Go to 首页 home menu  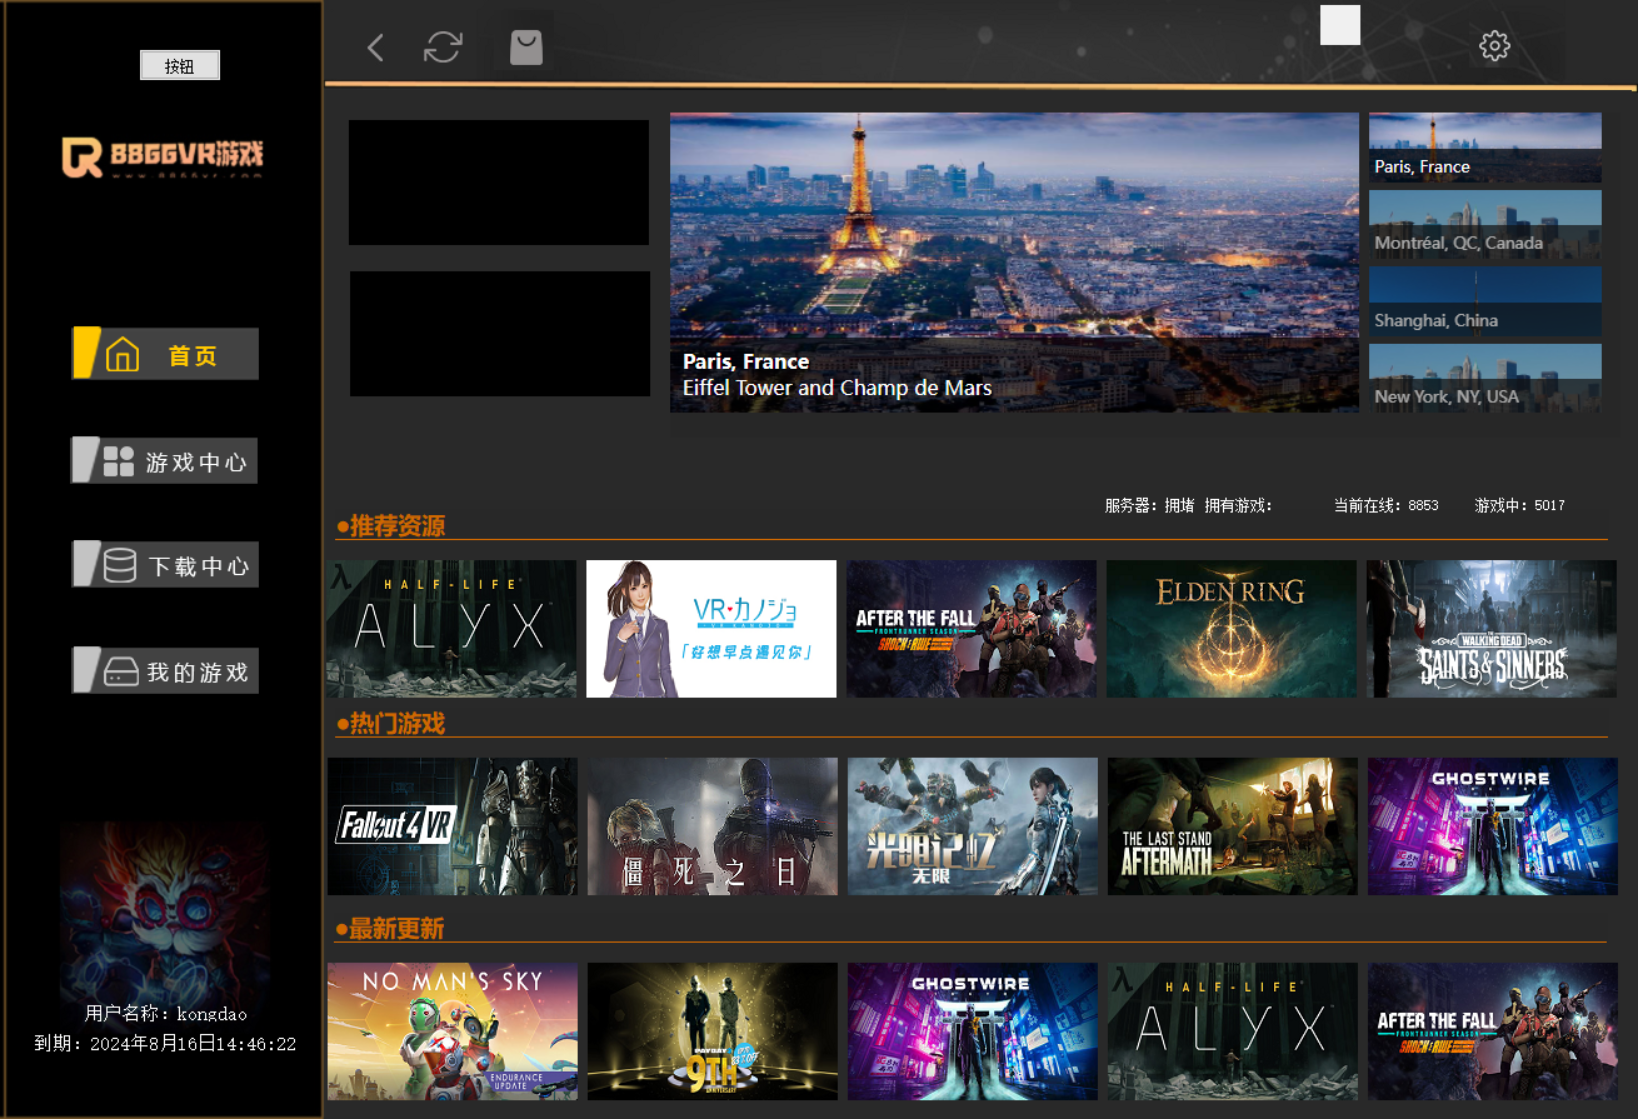click(x=165, y=354)
